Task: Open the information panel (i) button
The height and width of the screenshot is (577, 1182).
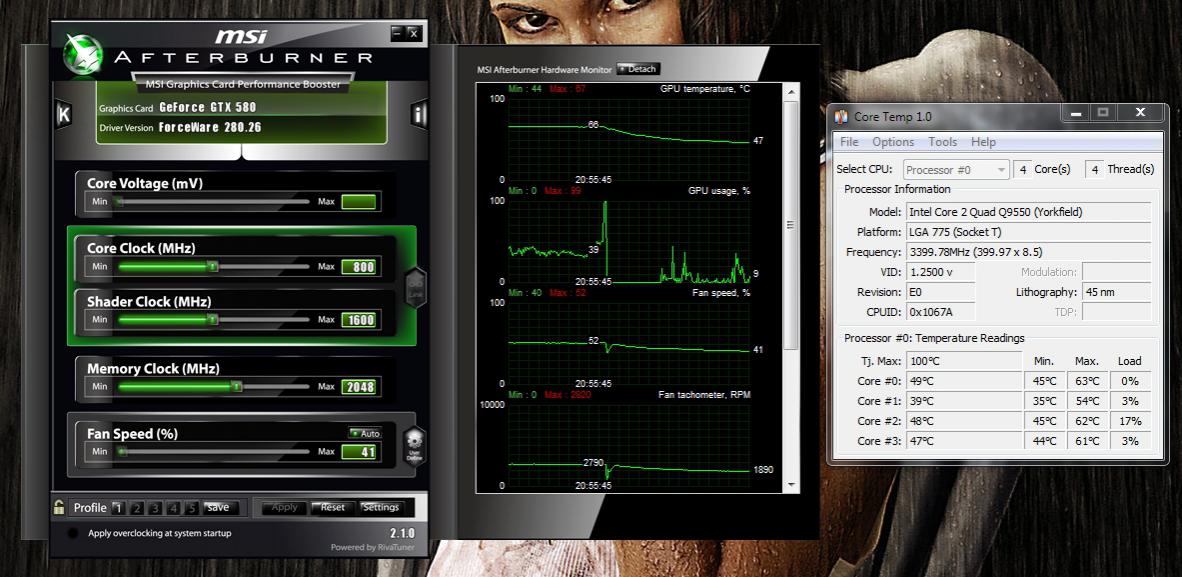Action: [419, 115]
